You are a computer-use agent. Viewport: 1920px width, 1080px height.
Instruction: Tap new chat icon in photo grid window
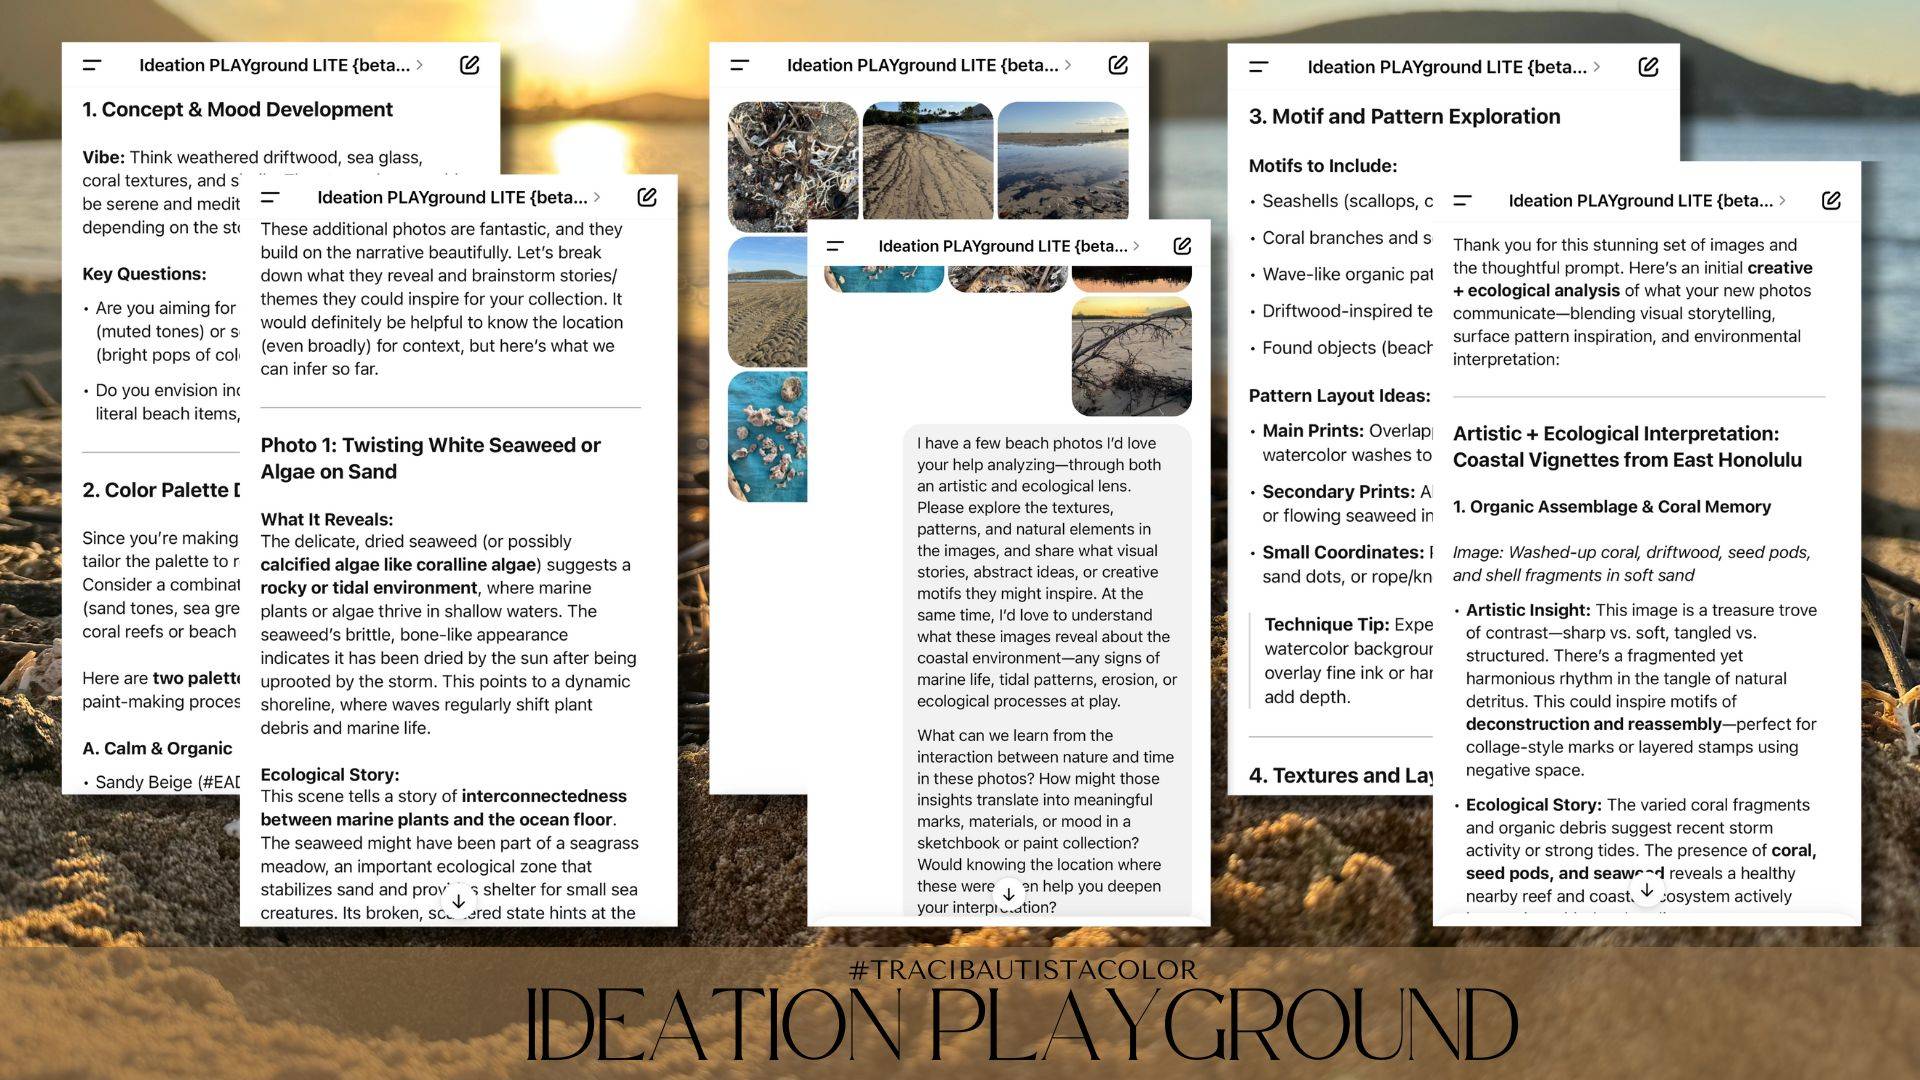coord(1118,65)
